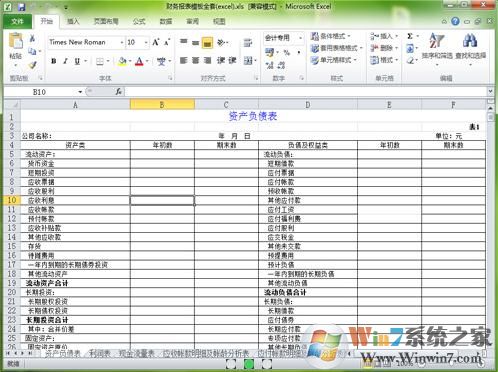Open the 现金流量表 sheet tab
This screenshot has height=372, width=498.
[x=137, y=353]
